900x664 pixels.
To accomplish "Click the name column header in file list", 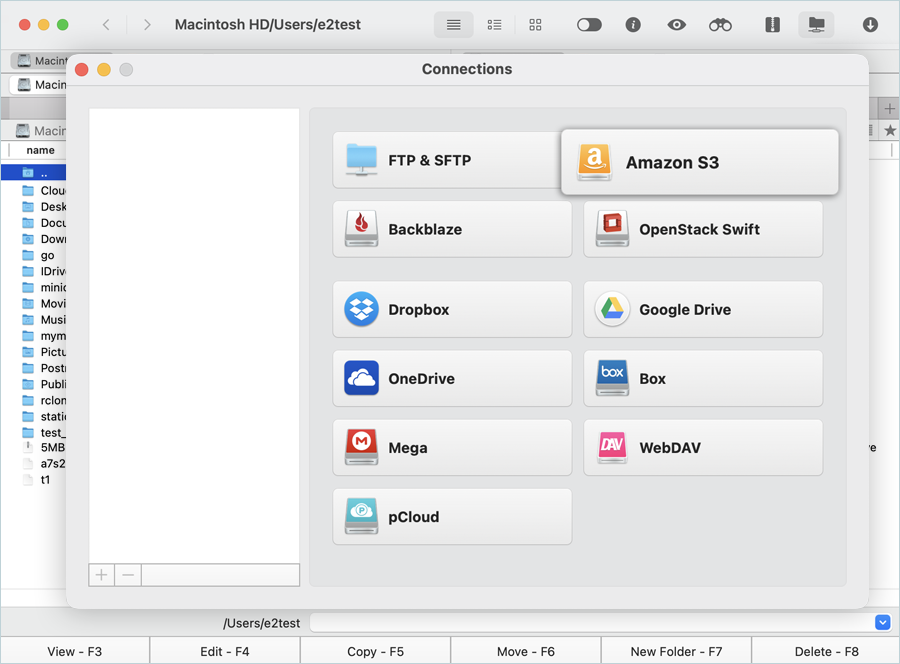I will pos(40,150).
